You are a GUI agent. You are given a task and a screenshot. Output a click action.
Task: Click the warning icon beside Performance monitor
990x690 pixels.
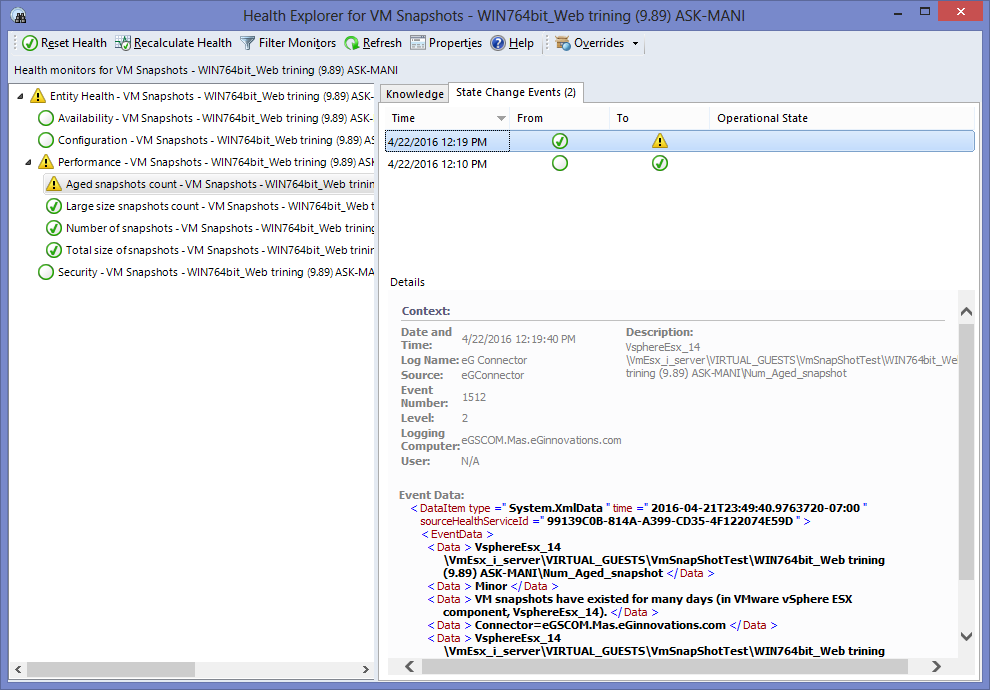click(x=46, y=162)
